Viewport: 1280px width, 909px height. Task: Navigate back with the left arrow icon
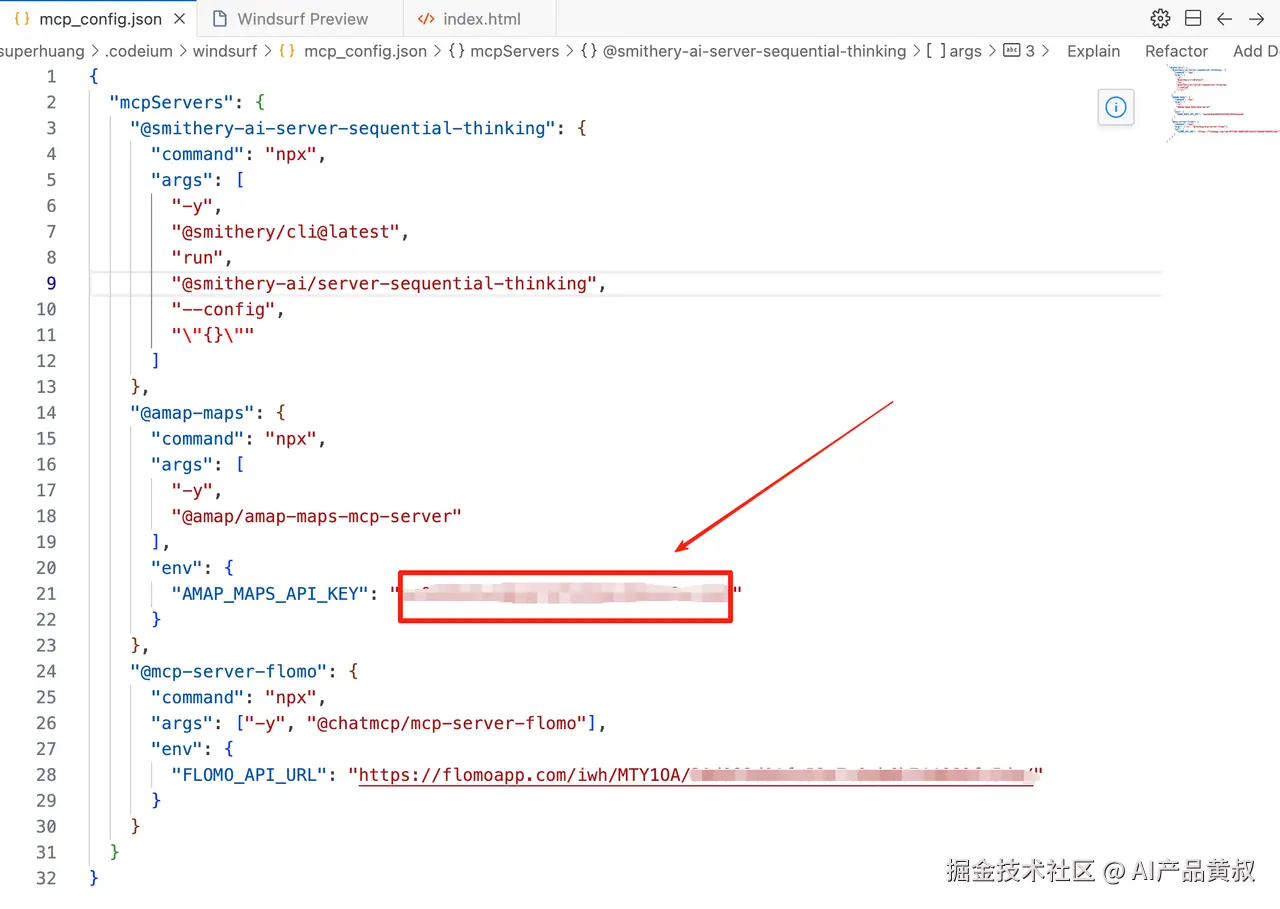coord(1224,19)
